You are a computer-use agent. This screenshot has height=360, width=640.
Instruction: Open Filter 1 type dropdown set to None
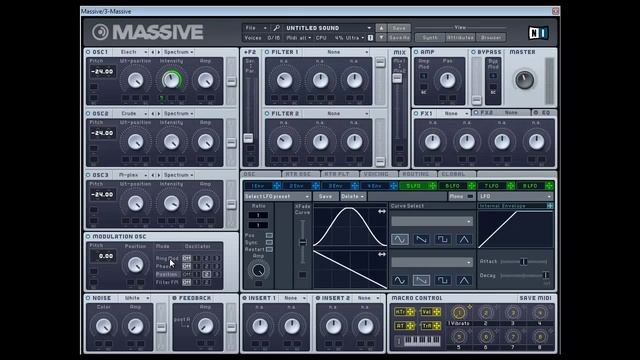(x=337, y=52)
